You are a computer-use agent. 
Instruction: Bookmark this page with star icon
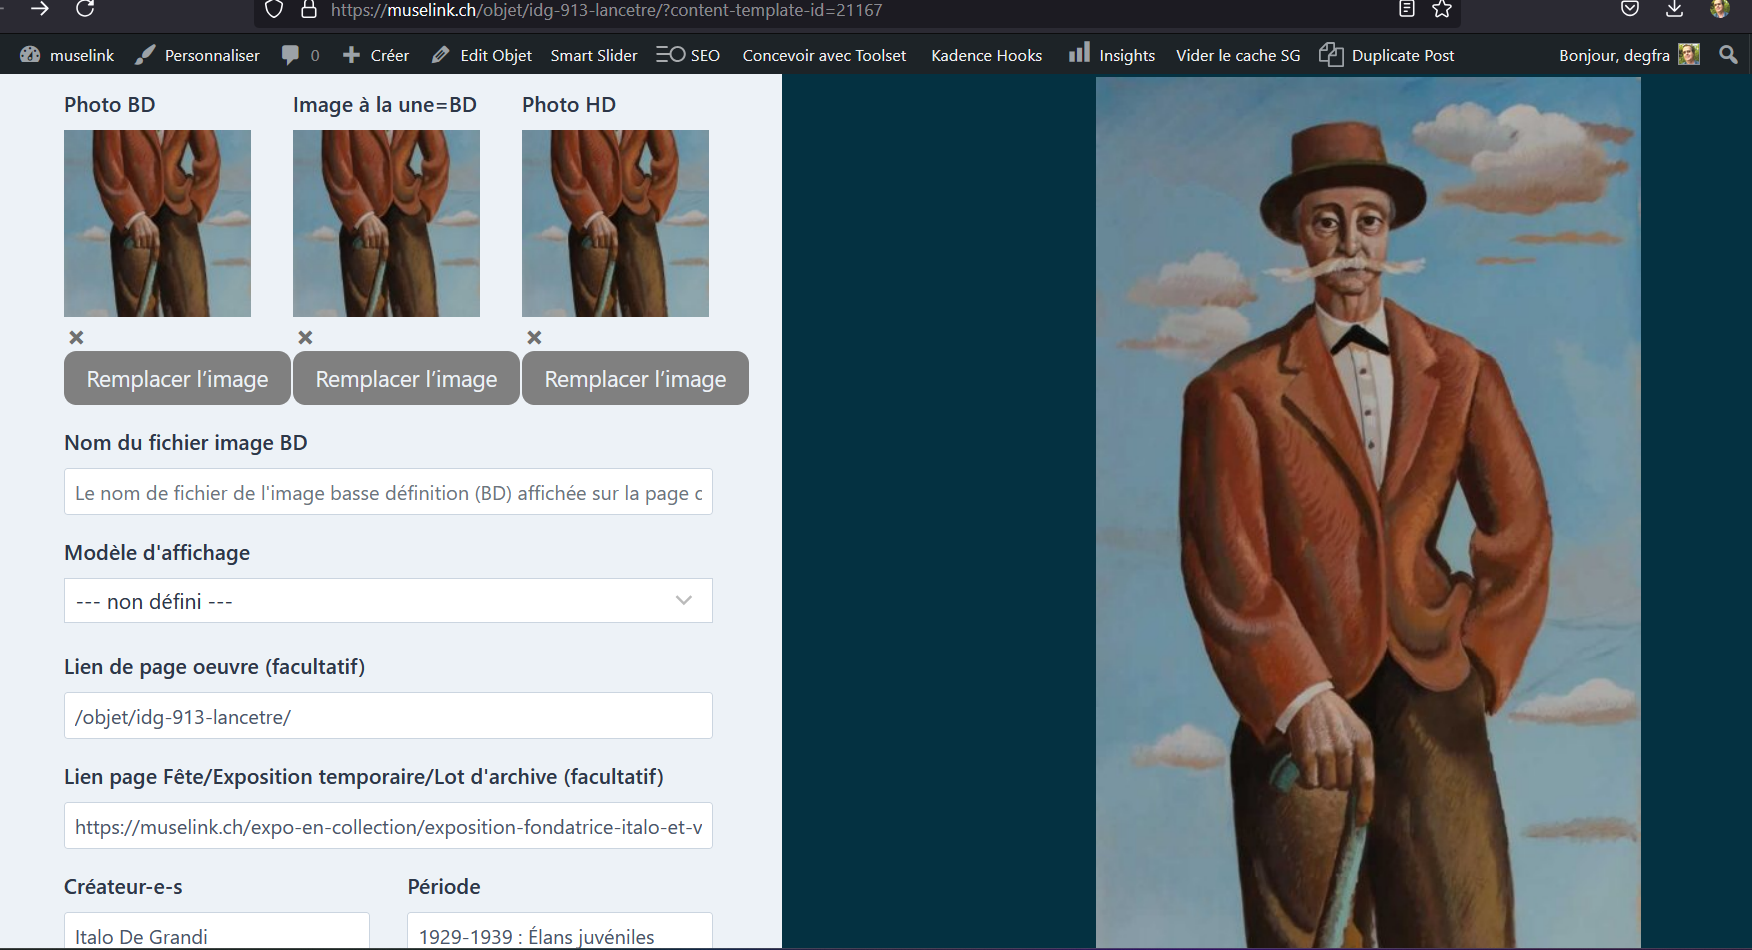point(1442,10)
